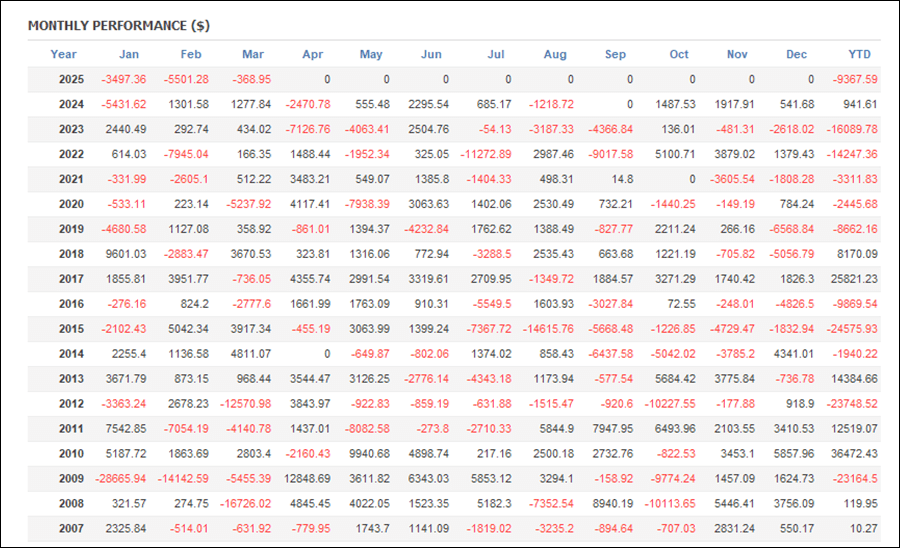
Task: Select the 2008 March value -16726.02
Action: pos(246,503)
